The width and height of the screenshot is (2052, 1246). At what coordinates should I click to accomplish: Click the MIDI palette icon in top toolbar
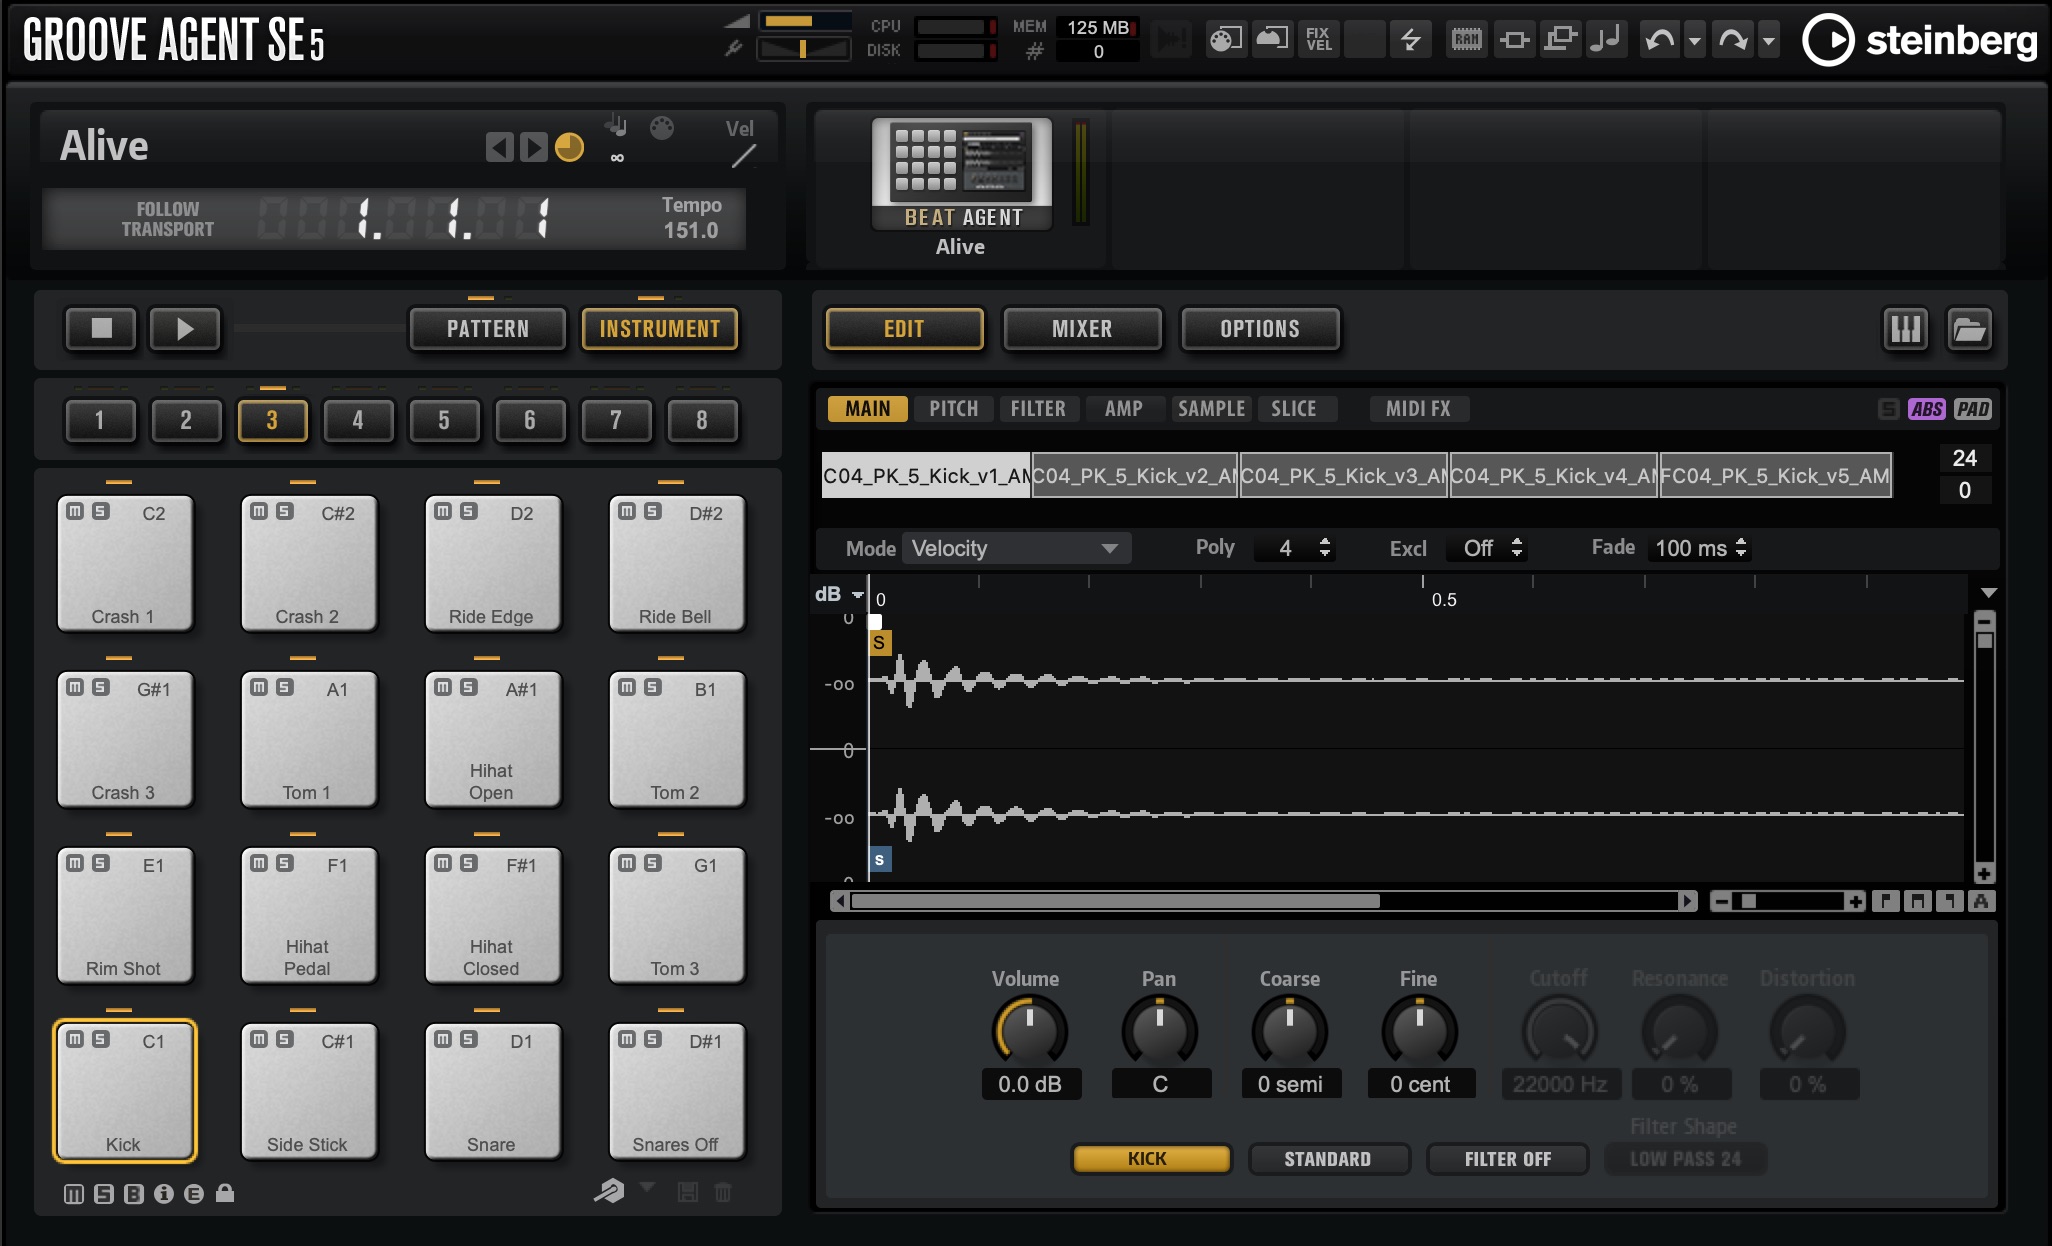(x=1225, y=40)
